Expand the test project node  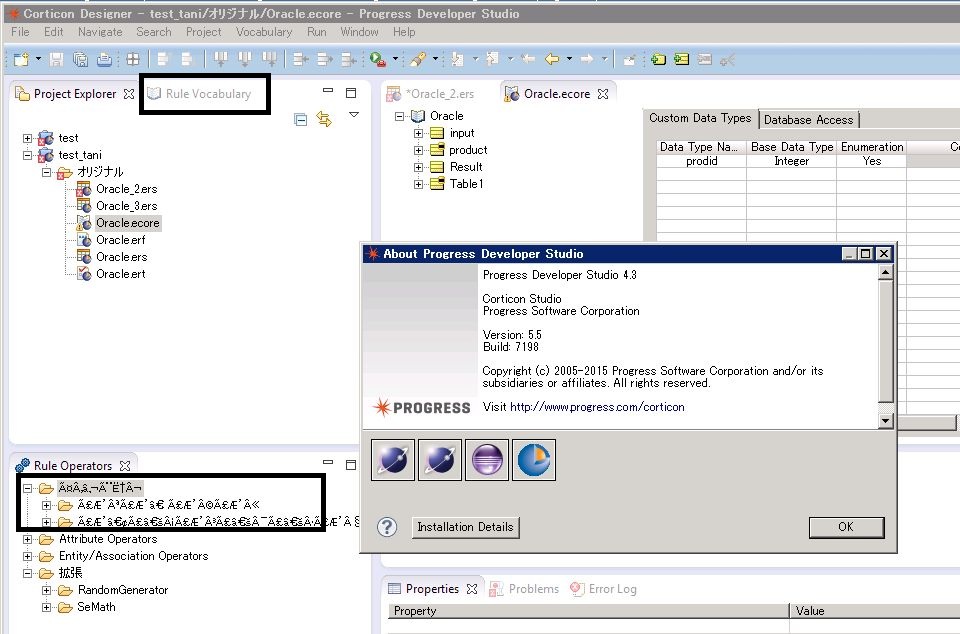[x=28, y=138]
